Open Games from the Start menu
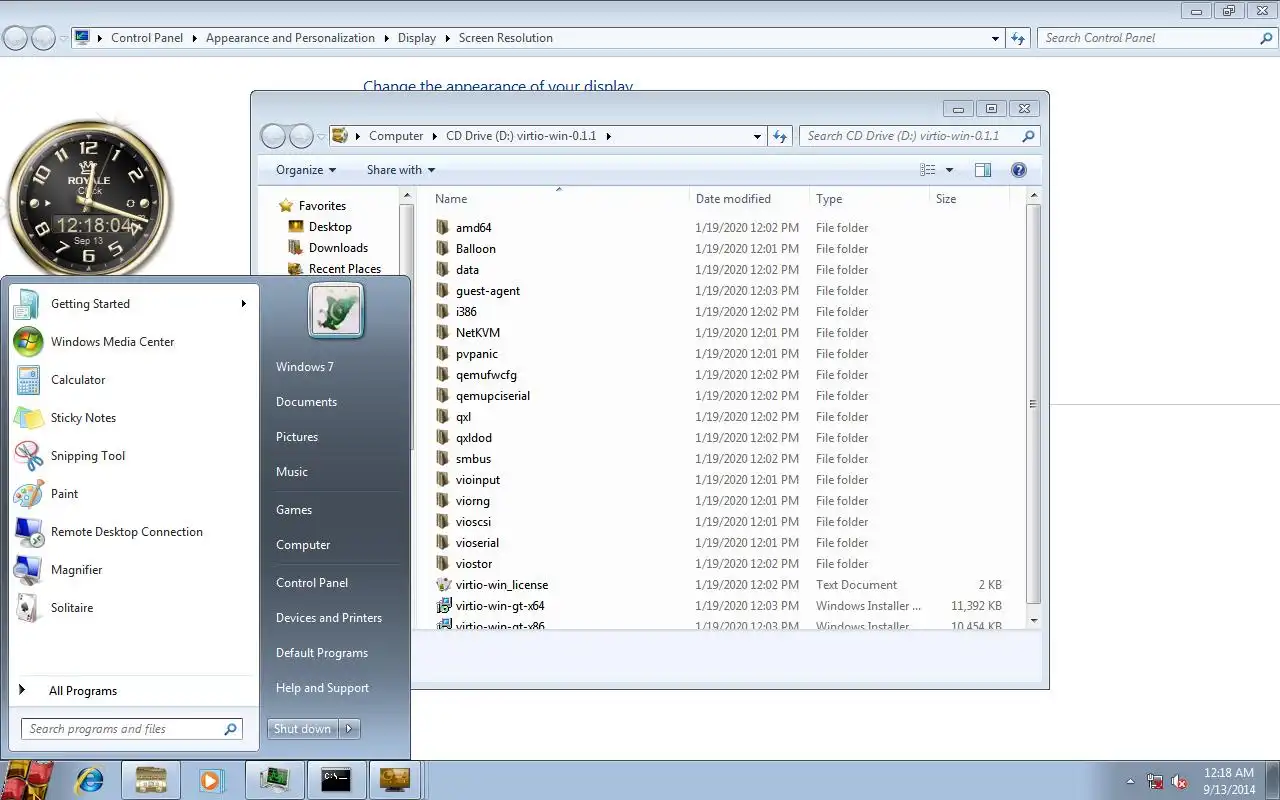This screenshot has height=800, width=1280. 294,510
